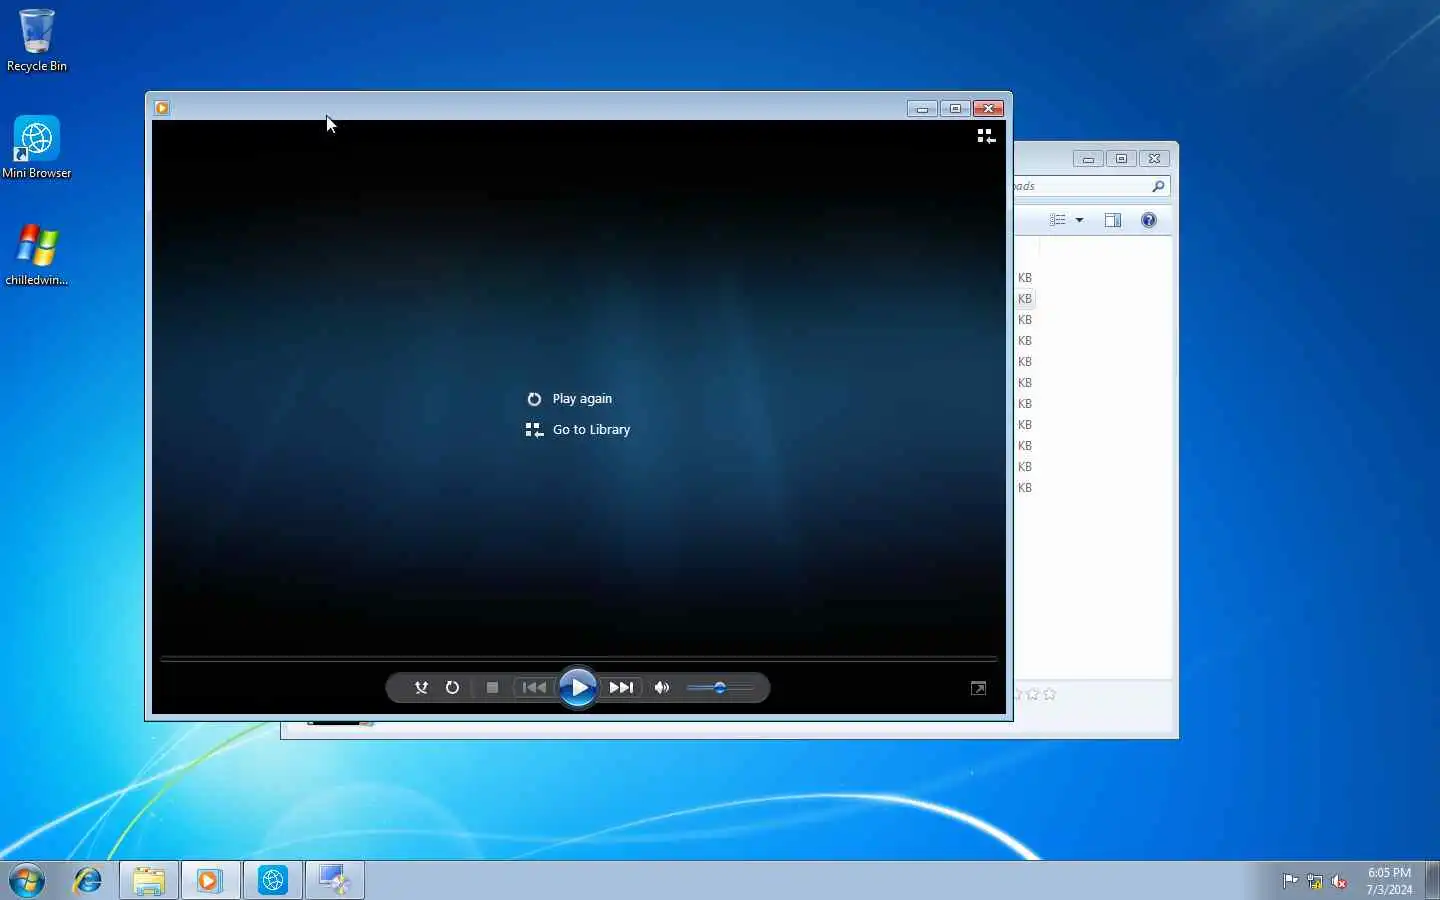Switch to Windows Media Player taskbar button

[209, 880]
